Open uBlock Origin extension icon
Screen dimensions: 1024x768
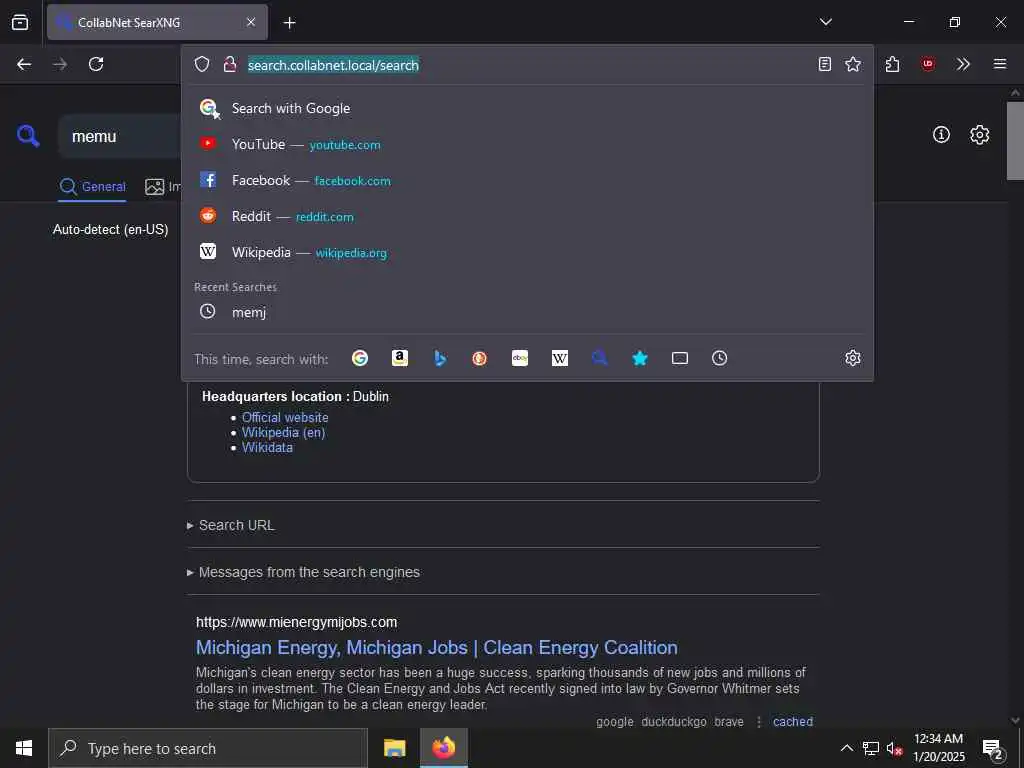tap(928, 64)
